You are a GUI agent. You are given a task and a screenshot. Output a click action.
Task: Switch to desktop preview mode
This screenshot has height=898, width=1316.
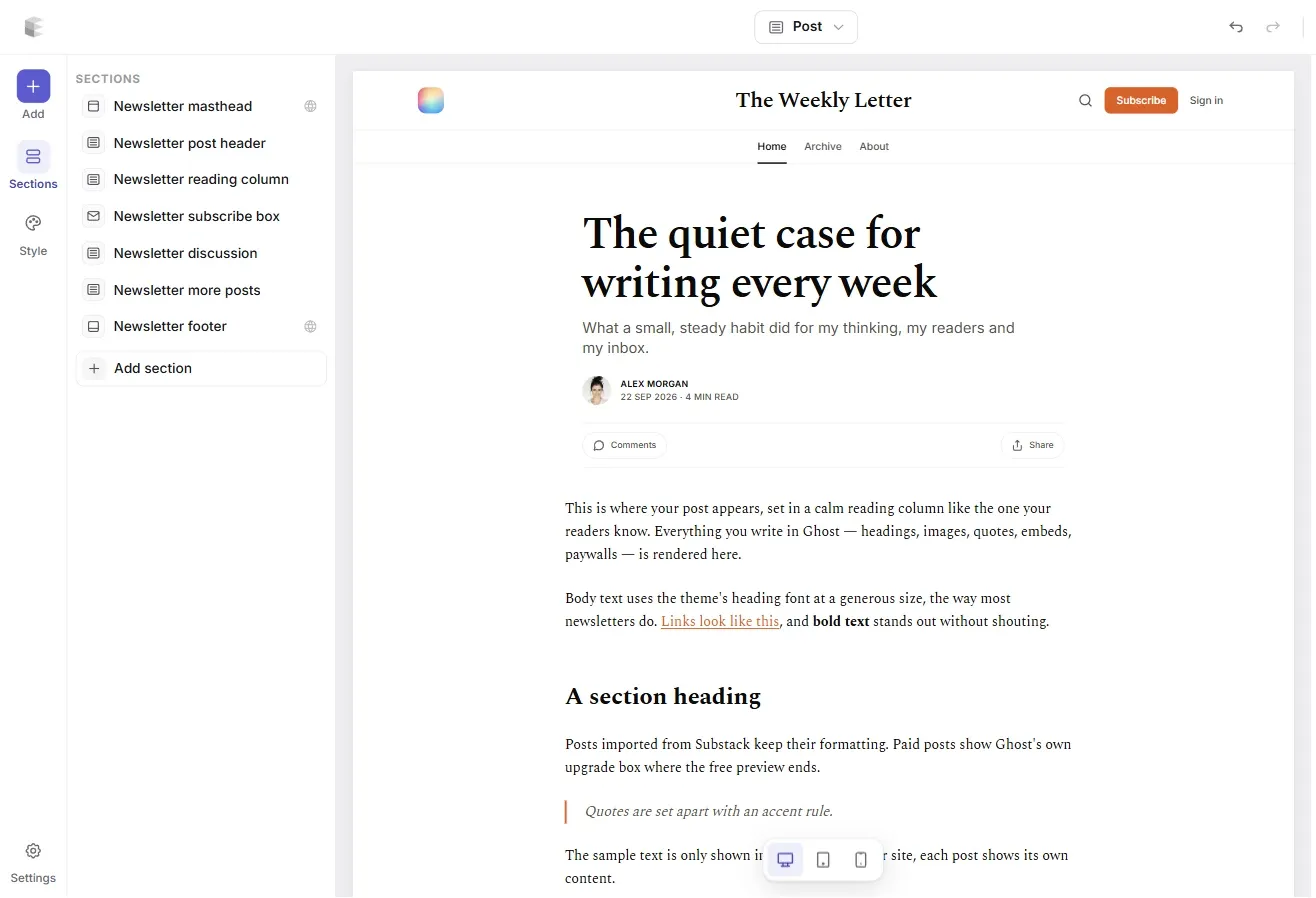[x=785, y=860]
